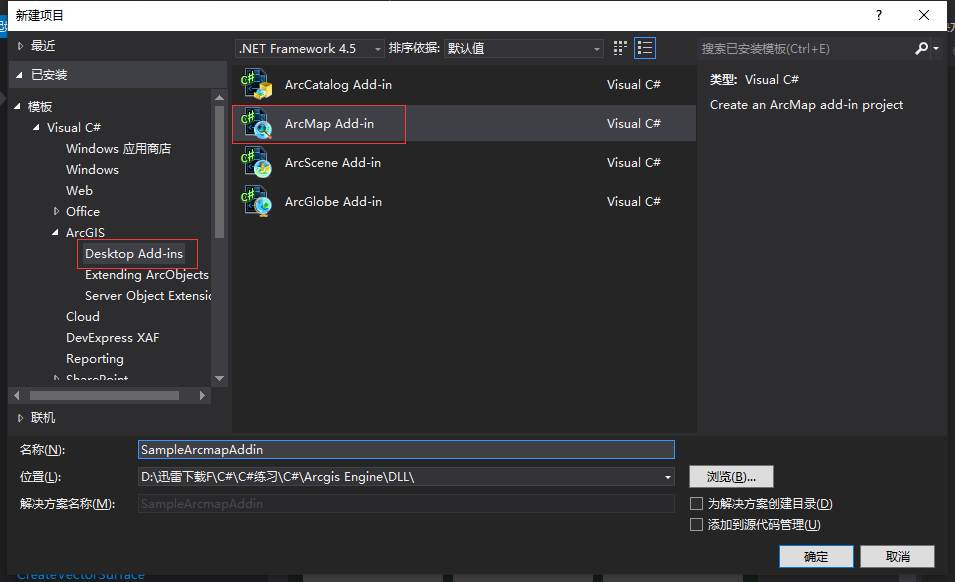The width and height of the screenshot is (955, 582).
Task: Select Extending ArcObjects category
Action: [x=147, y=275]
